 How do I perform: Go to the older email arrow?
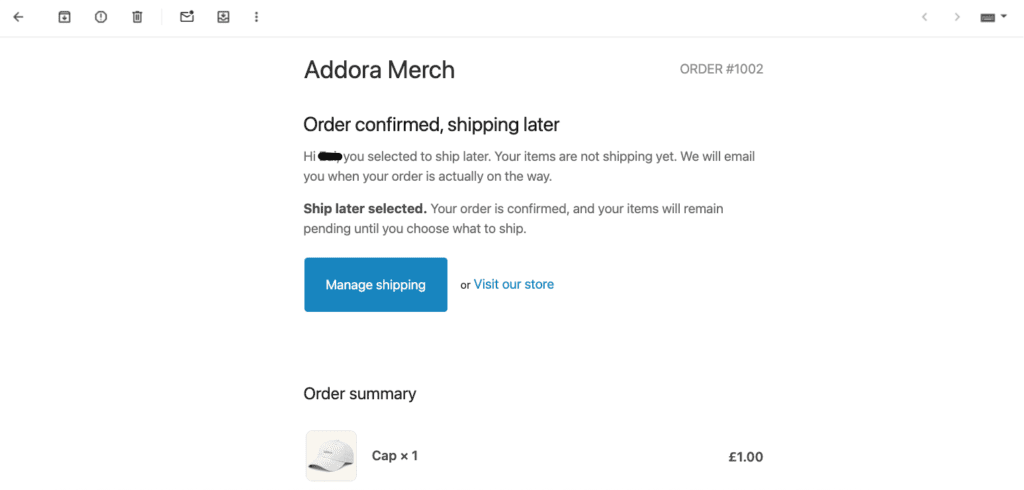tap(957, 17)
